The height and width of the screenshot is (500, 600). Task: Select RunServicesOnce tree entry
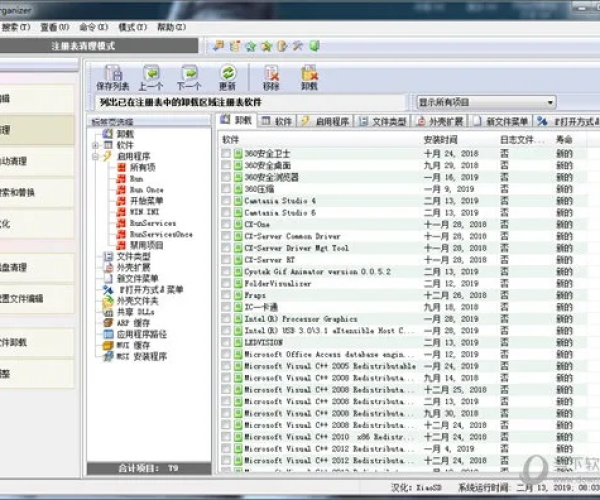[161, 234]
